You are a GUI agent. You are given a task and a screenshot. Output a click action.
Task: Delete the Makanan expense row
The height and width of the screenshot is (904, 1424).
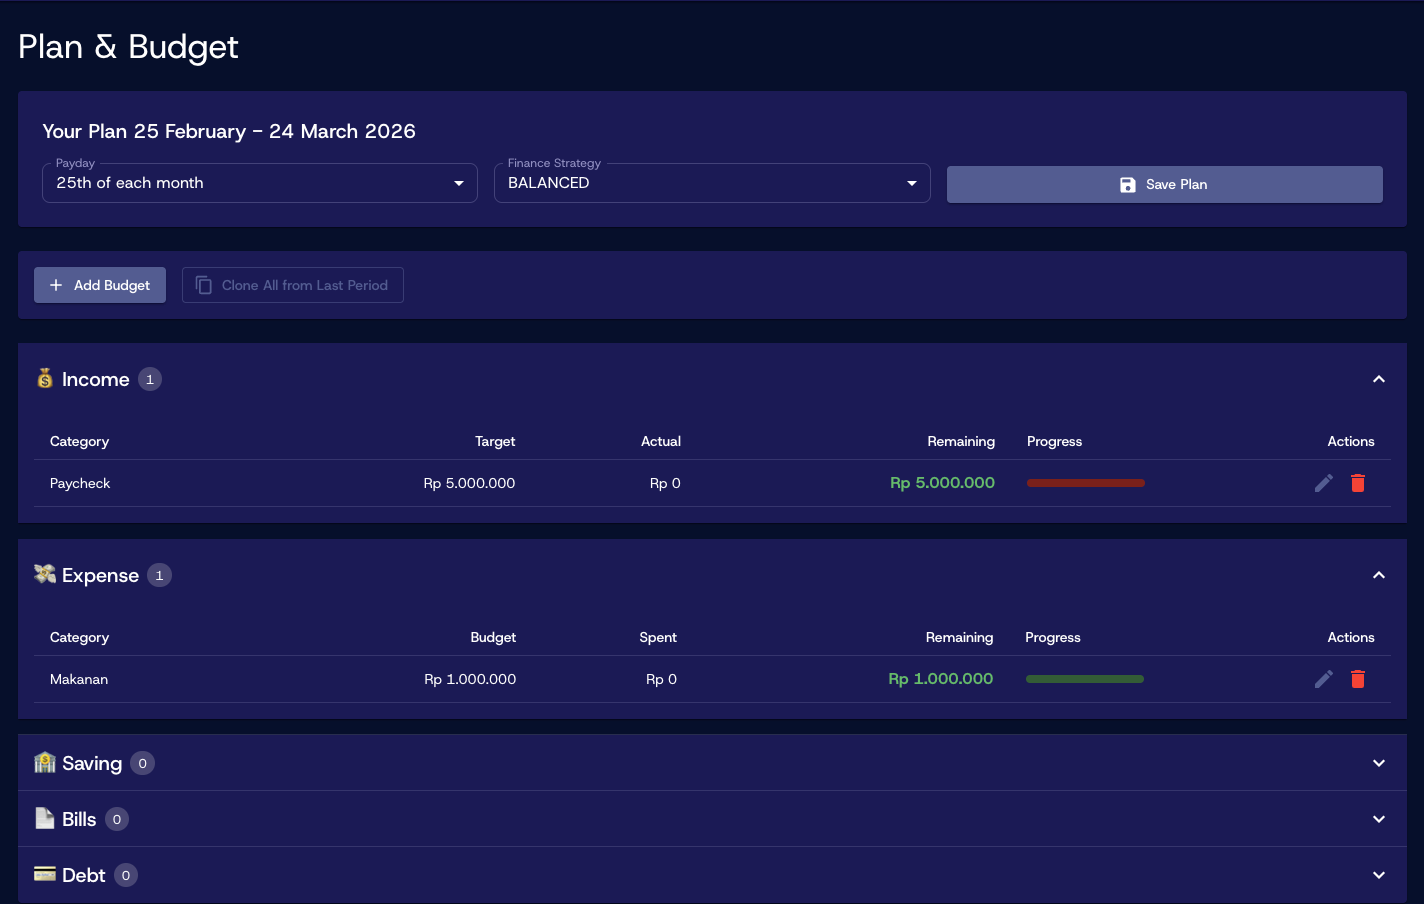tap(1357, 679)
